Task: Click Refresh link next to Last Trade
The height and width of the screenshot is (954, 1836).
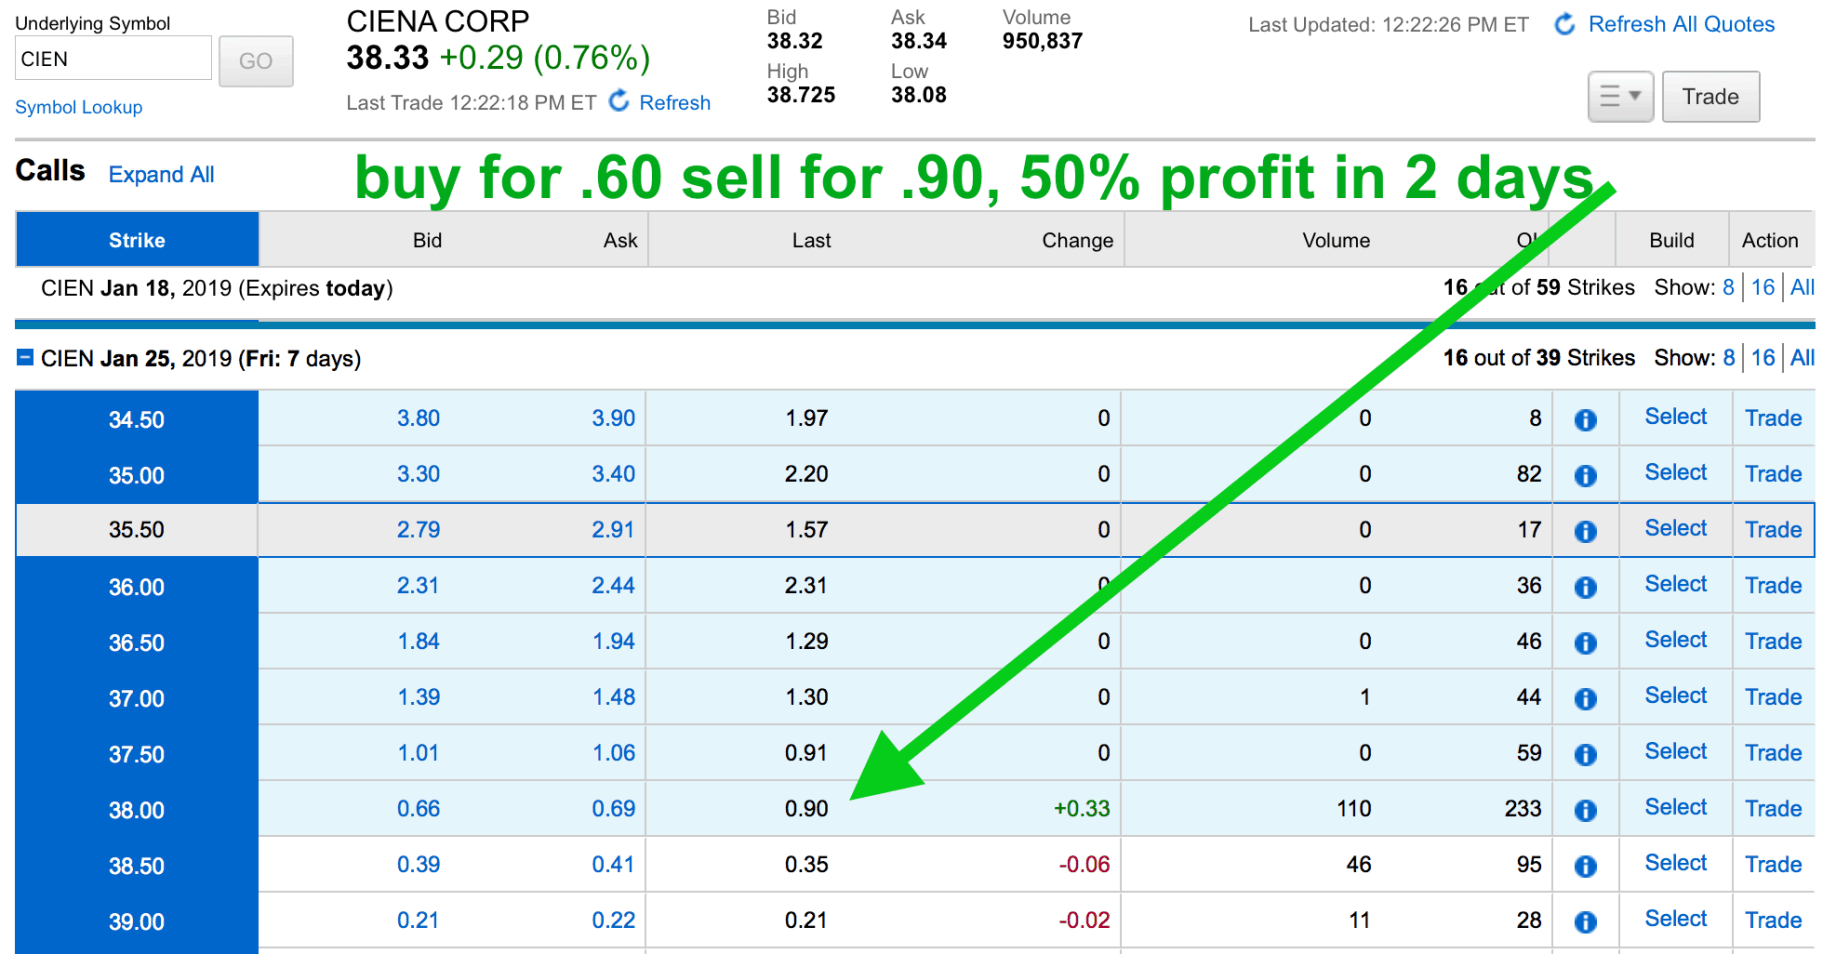Action: click(x=675, y=103)
